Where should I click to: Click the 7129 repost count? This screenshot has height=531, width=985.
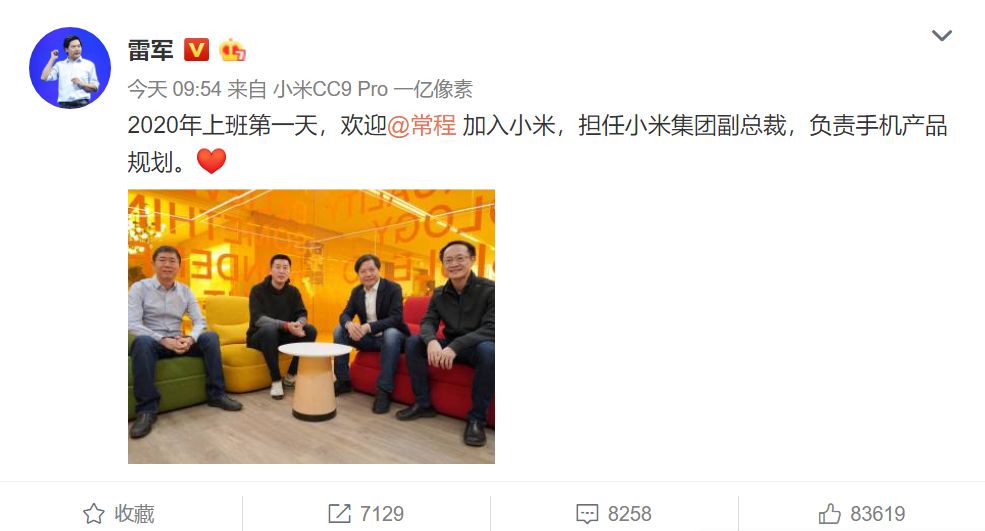click(382, 513)
